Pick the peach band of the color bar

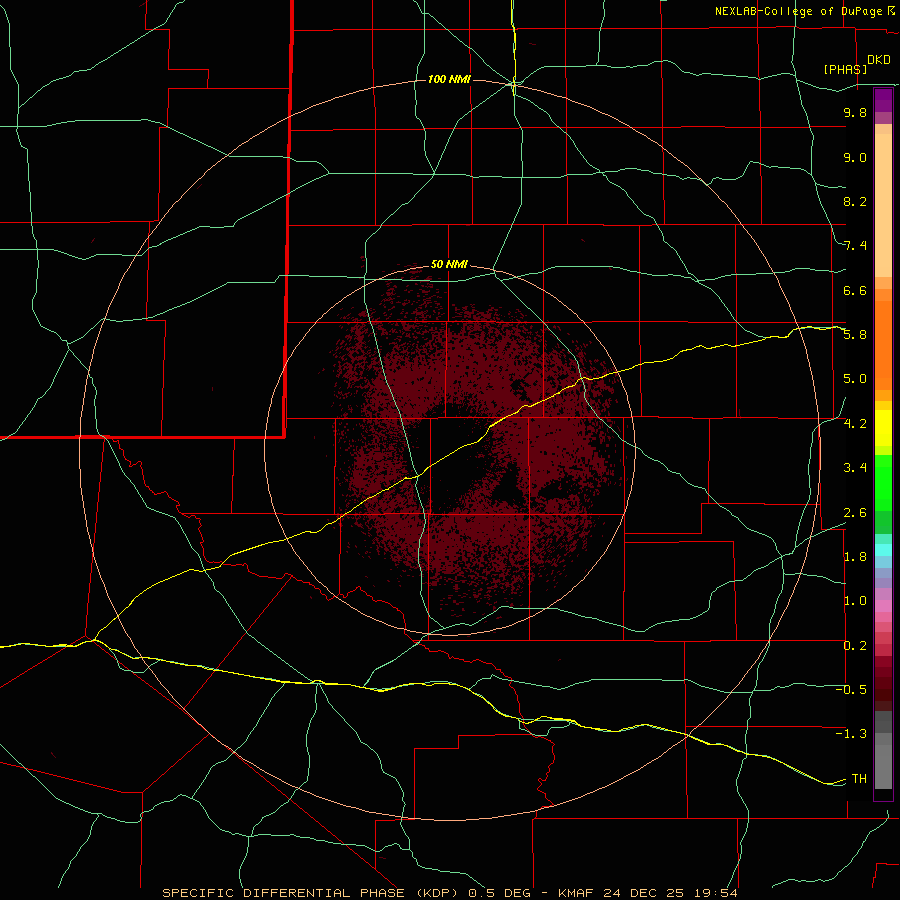pos(883,205)
